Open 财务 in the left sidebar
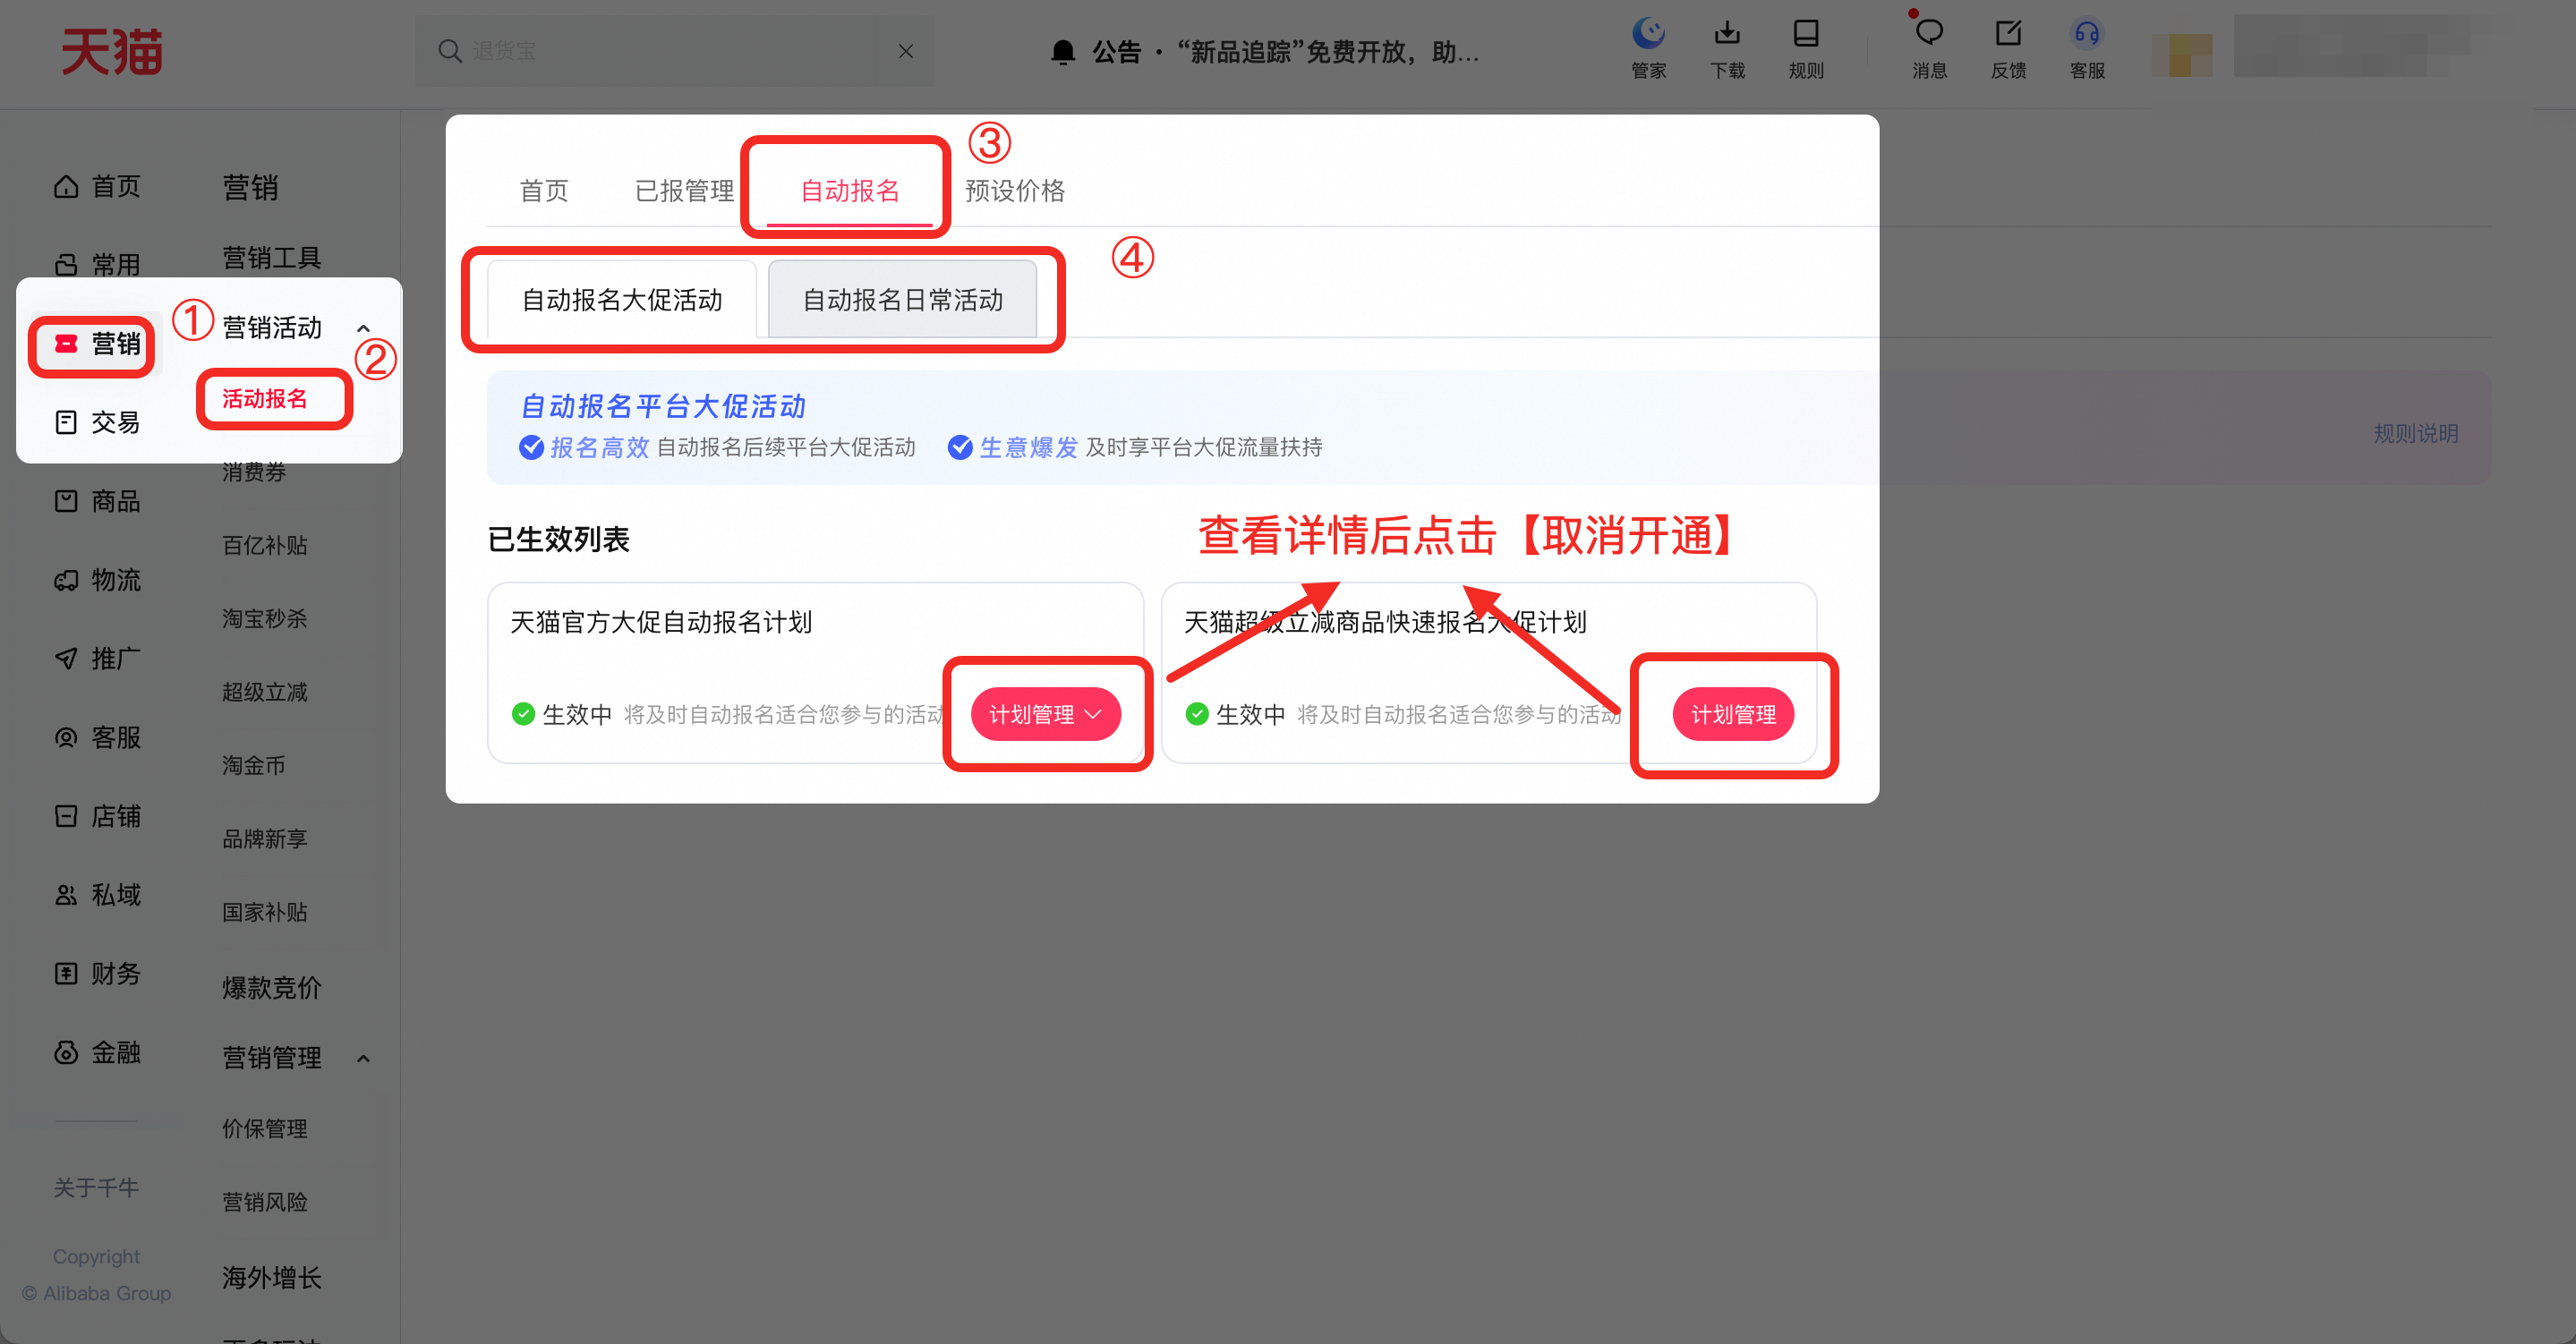 pos(97,973)
